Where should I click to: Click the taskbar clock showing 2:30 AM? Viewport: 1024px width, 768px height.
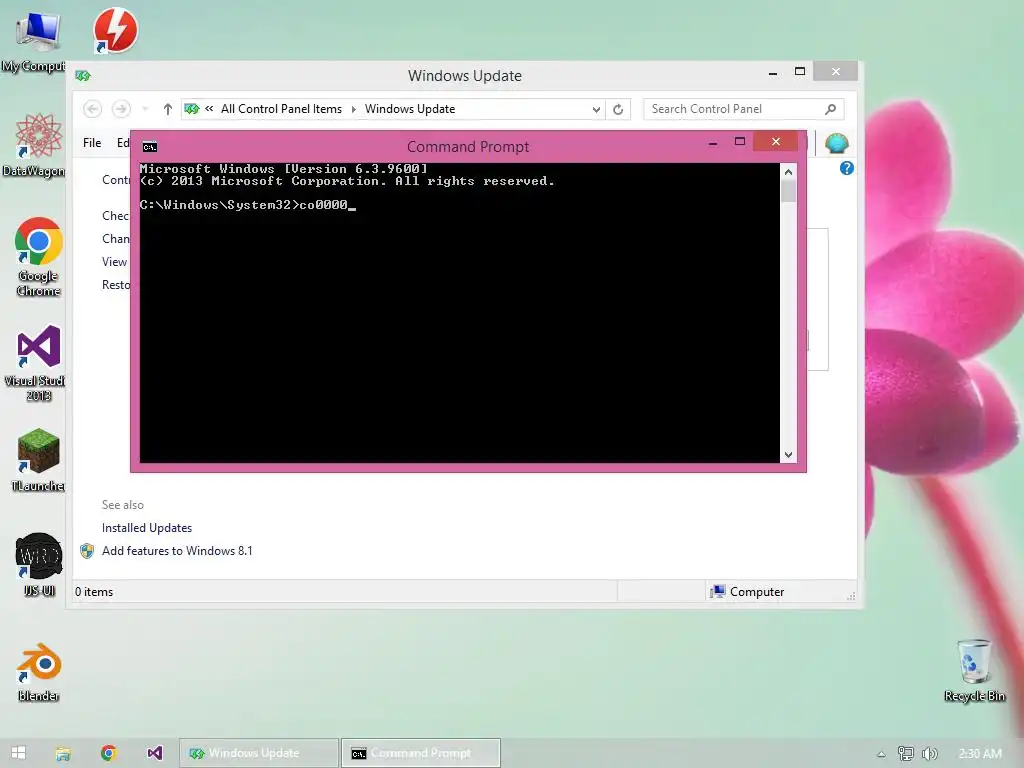tap(980, 754)
